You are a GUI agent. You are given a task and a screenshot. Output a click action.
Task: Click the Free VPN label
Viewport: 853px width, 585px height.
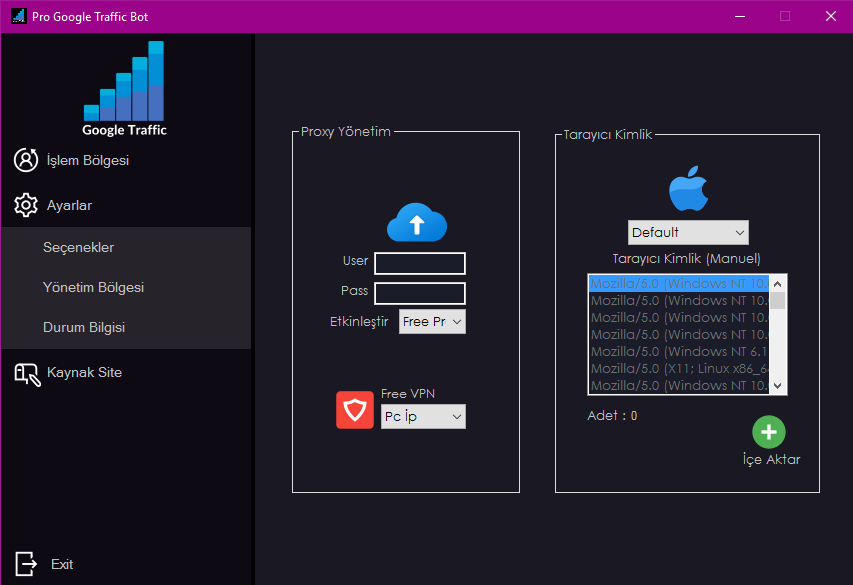point(408,393)
